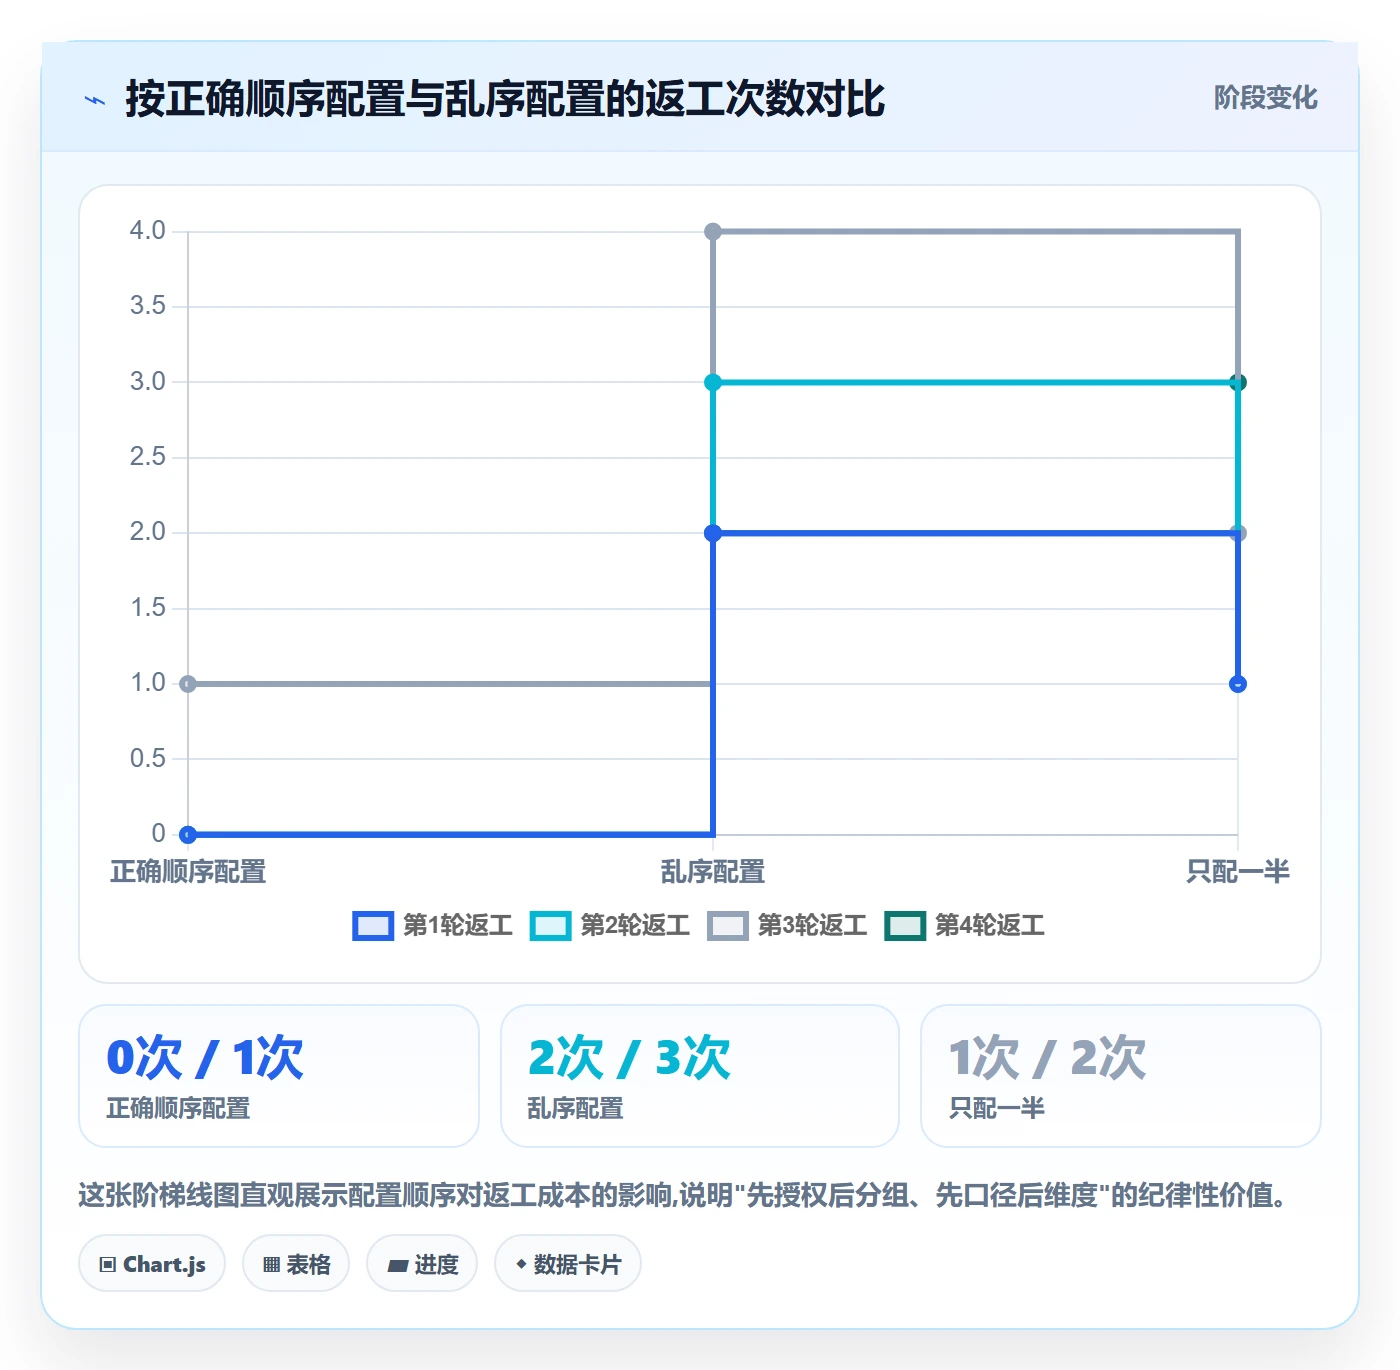Viewport: 1400px width, 1370px height.
Task: Click the gray data point at 4.0 above 乱序配置
Action: (713, 232)
